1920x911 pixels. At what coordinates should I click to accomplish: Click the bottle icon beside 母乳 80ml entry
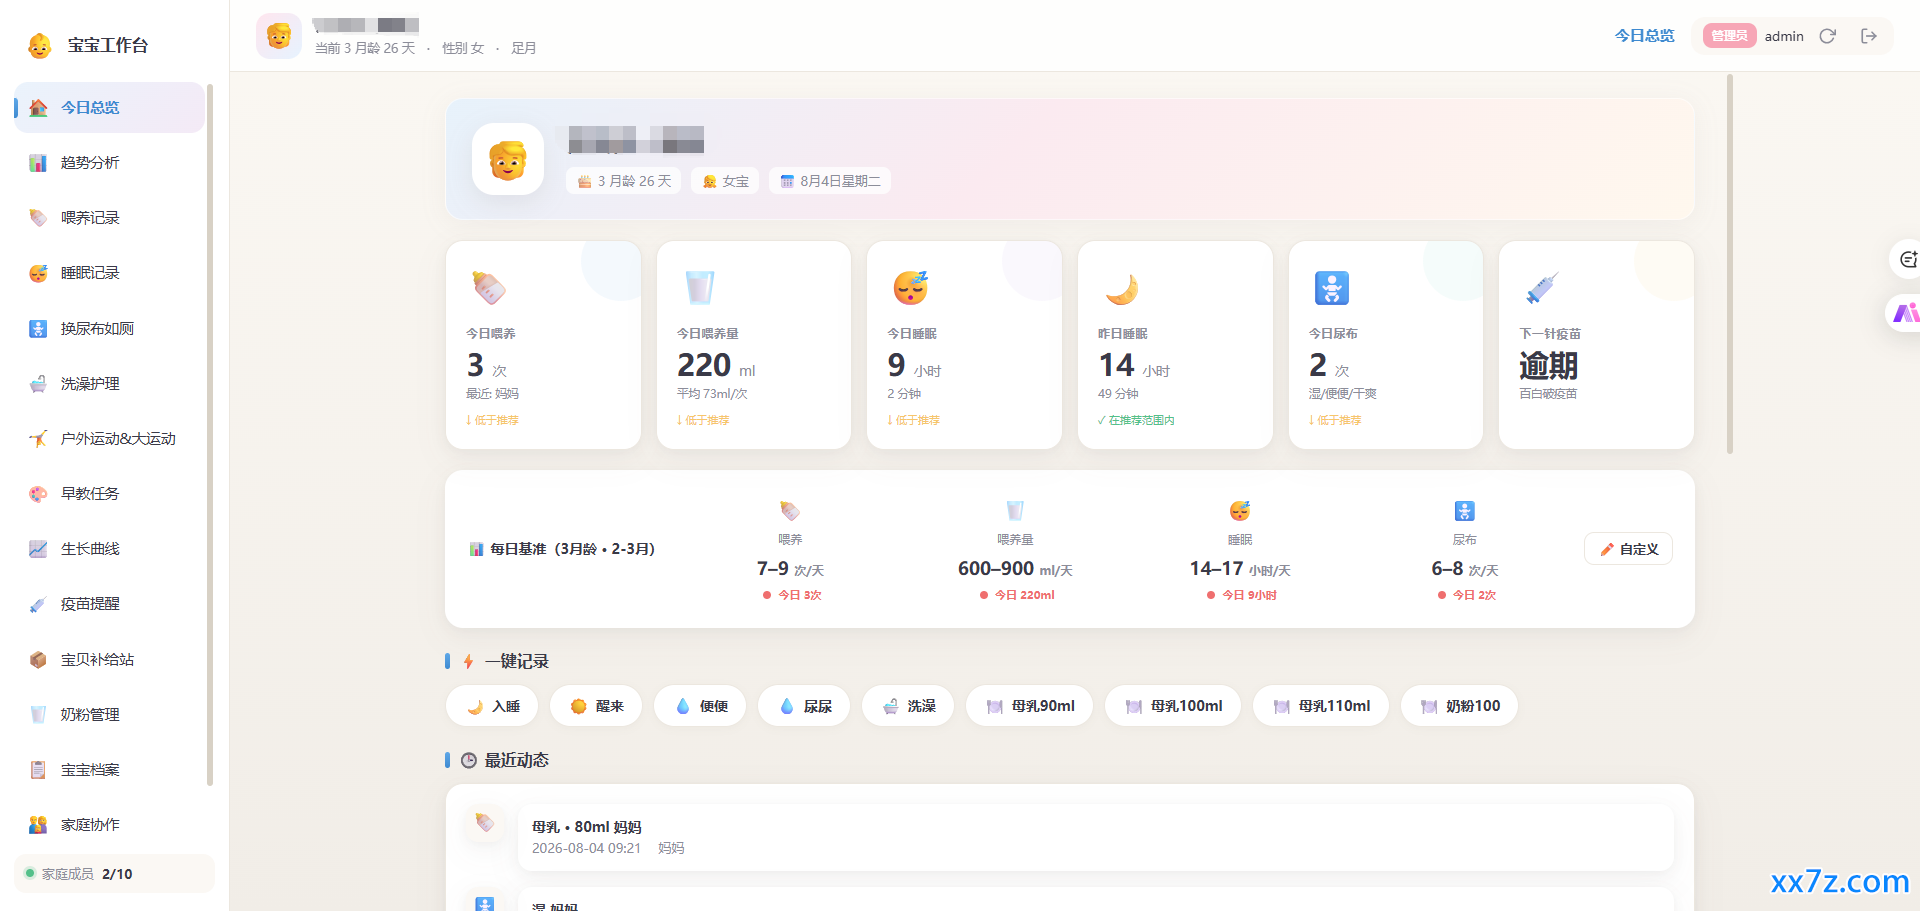coord(485,823)
